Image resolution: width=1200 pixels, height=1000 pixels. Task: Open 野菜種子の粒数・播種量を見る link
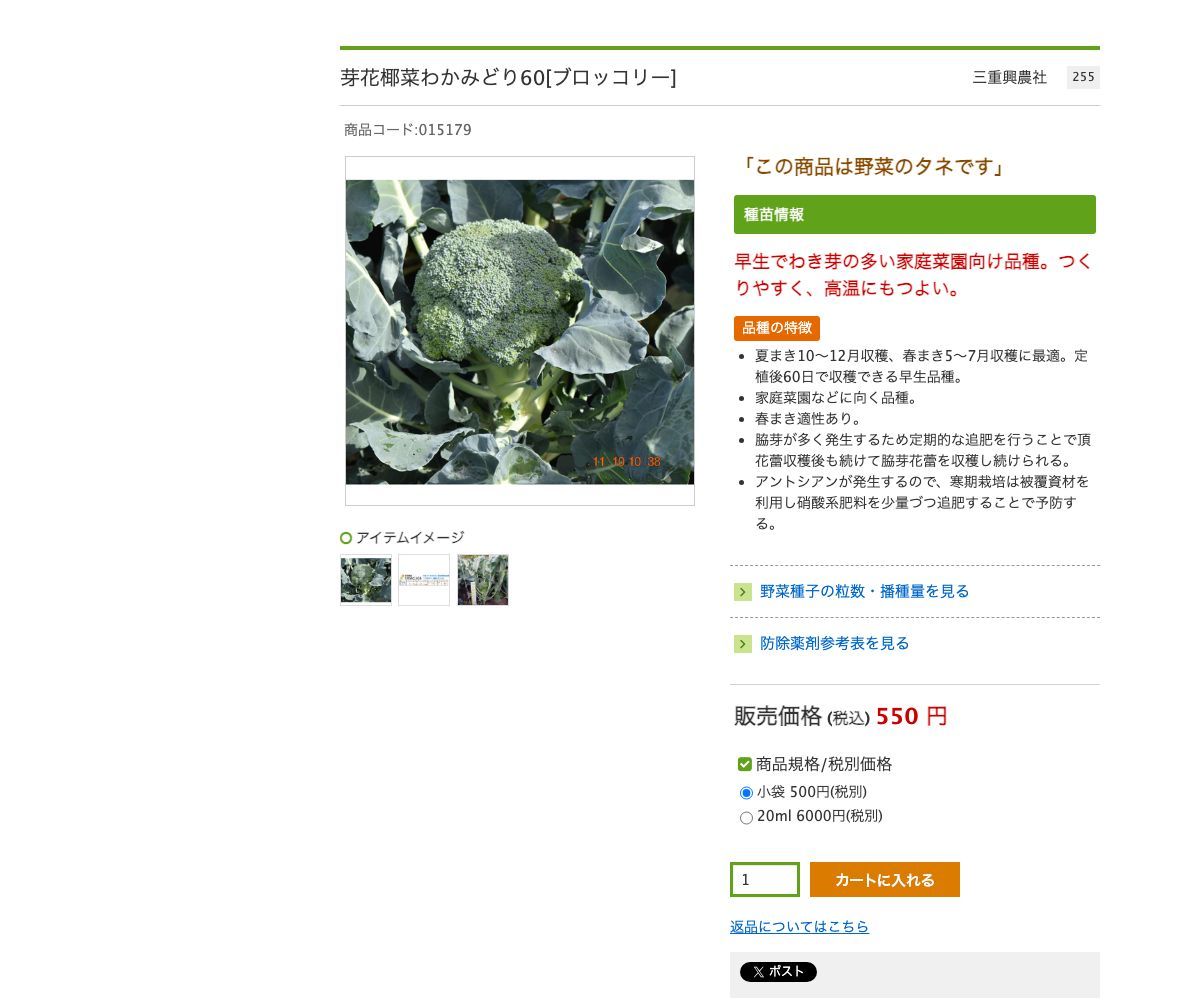click(x=865, y=592)
